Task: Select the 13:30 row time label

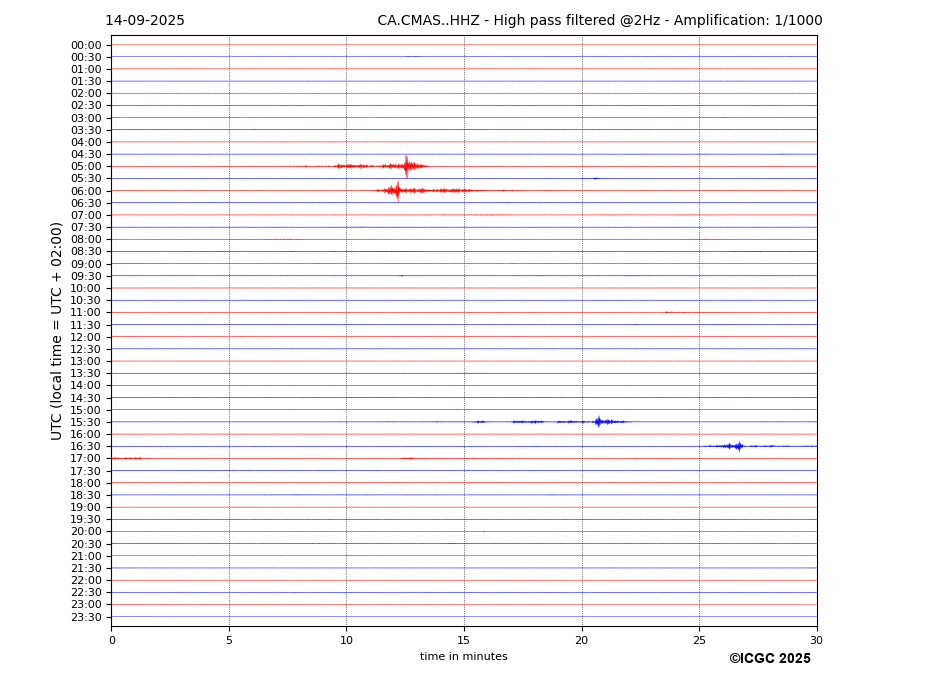Action: tap(86, 373)
